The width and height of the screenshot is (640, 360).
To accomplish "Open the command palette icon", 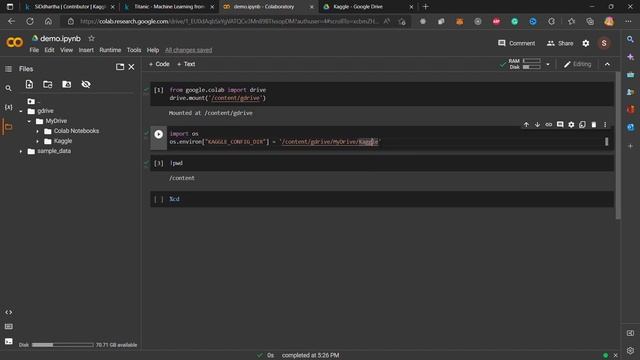I will [9, 327].
